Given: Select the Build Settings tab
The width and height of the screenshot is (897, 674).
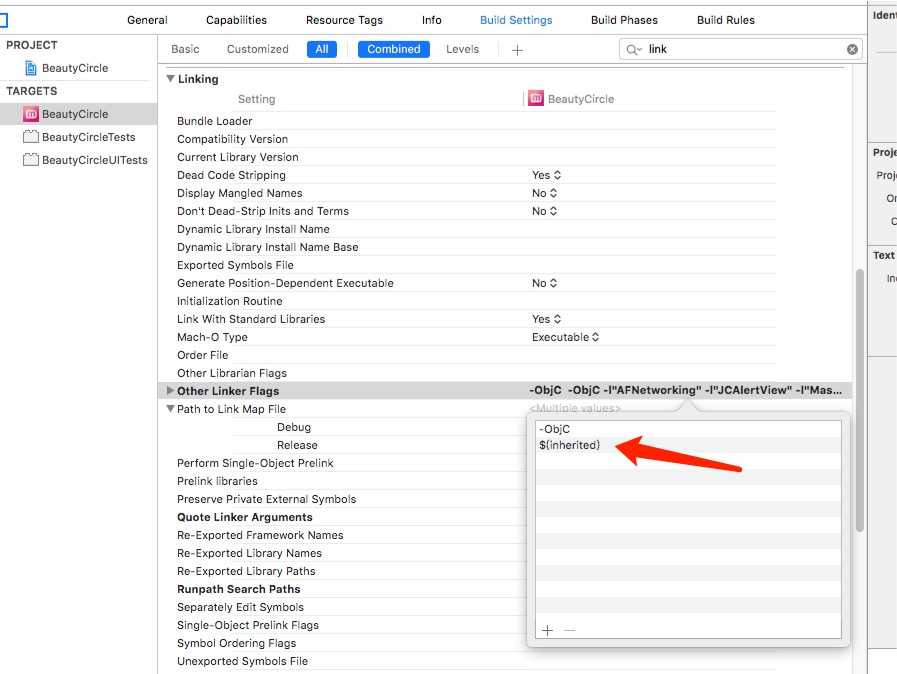Looking at the screenshot, I should 516,20.
